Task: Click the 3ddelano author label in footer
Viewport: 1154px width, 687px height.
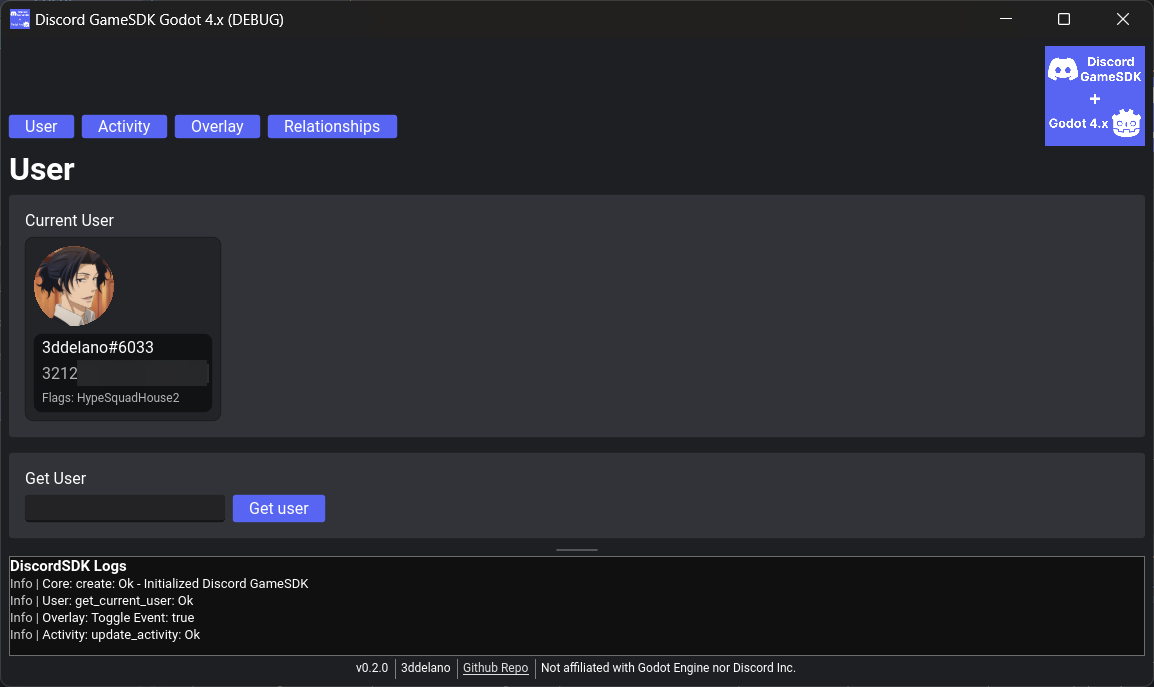Action: click(425, 668)
